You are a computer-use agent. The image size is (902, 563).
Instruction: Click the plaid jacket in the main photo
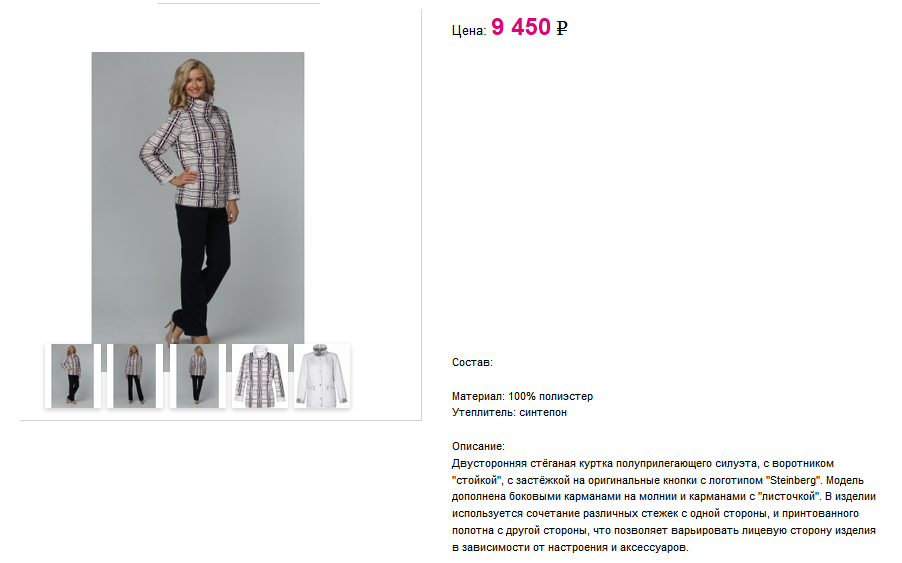[193, 154]
